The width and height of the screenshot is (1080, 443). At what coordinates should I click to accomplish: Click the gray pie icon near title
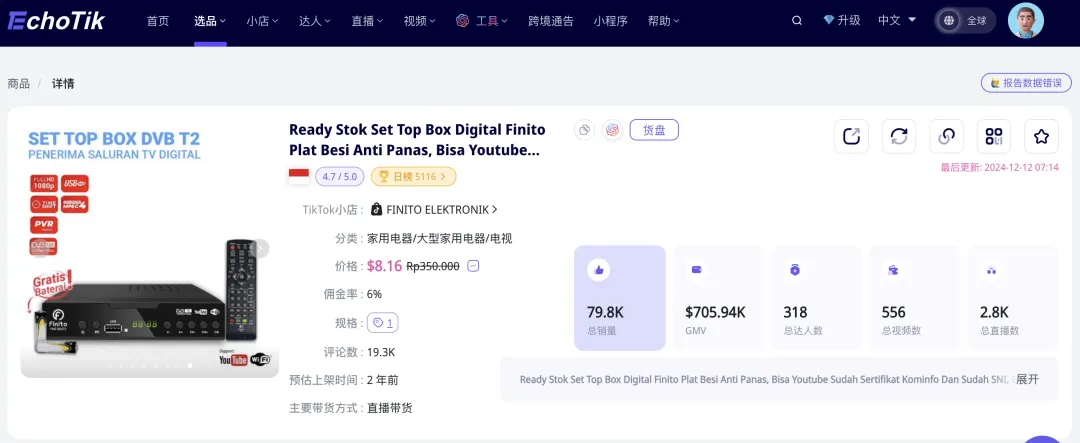tap(585, 130)
